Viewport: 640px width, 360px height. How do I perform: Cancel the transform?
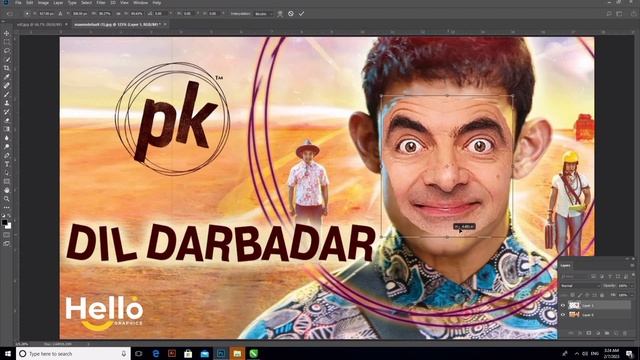291,13
